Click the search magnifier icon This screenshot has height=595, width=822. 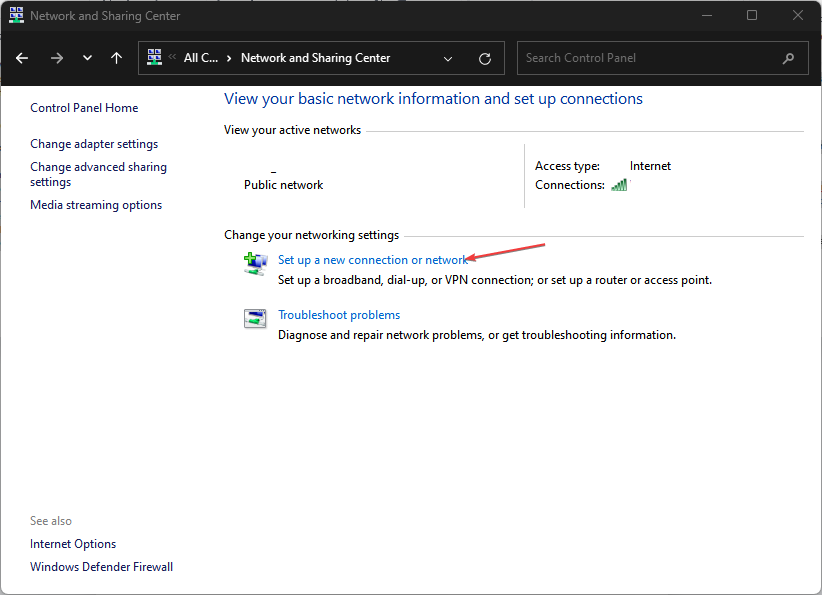coord(789,58)
